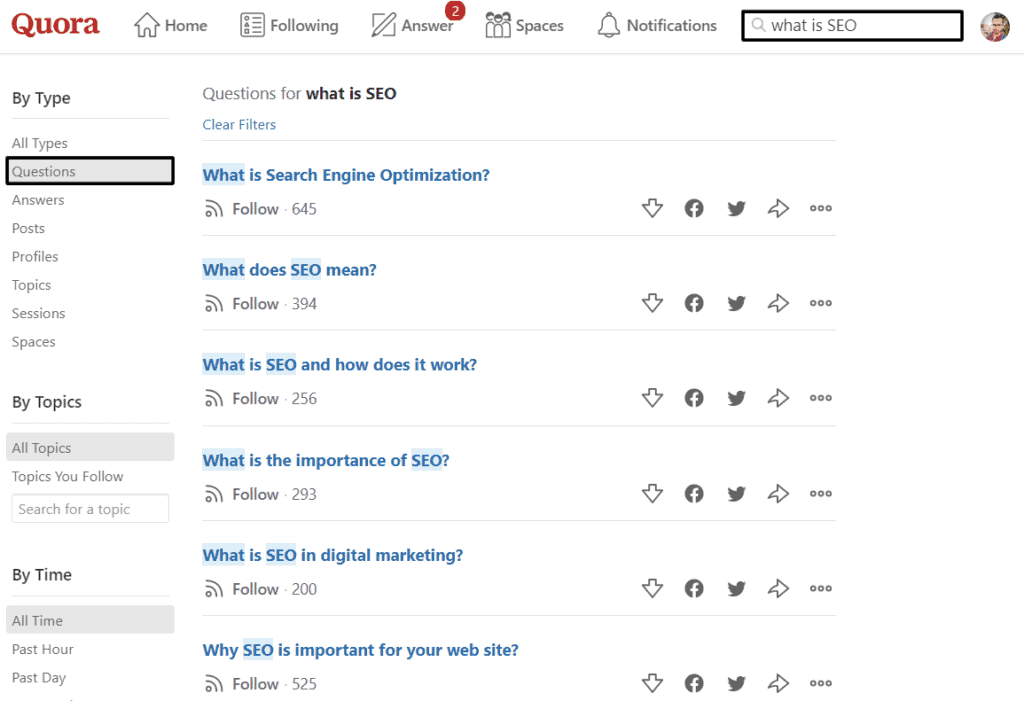Select All Time filter
The height and width of the screenshot is (701, 1024).
(90, 620)
